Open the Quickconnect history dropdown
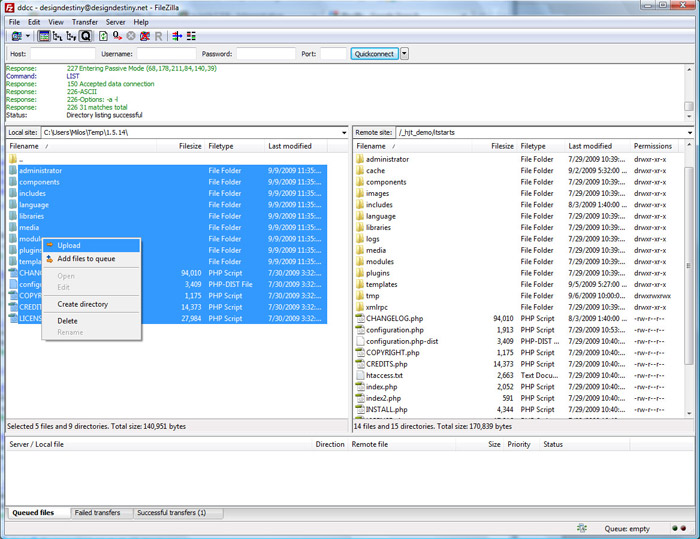 404,54
